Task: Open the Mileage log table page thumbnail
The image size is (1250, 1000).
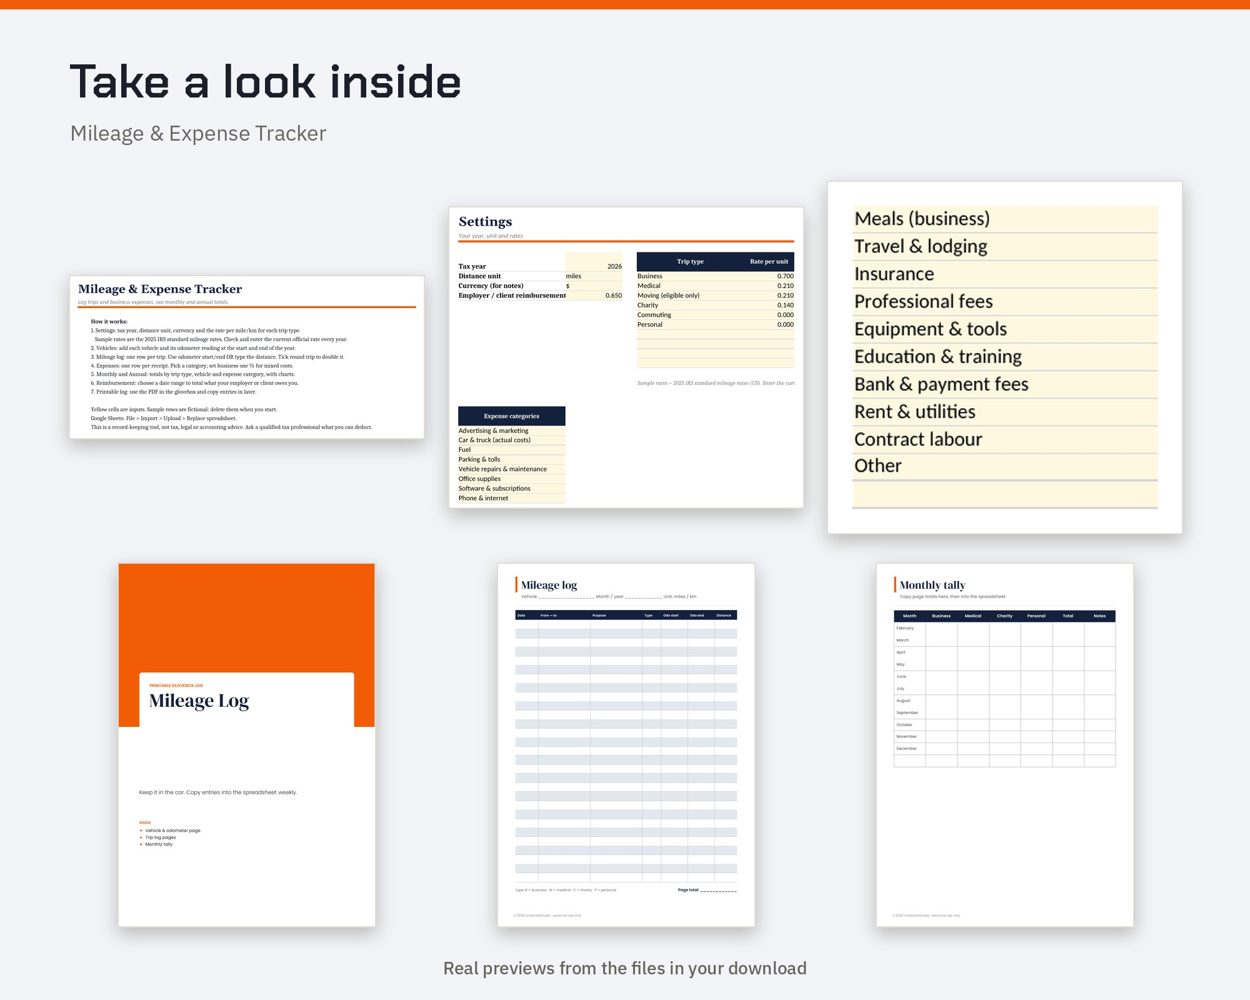Action: click(626, 745)
